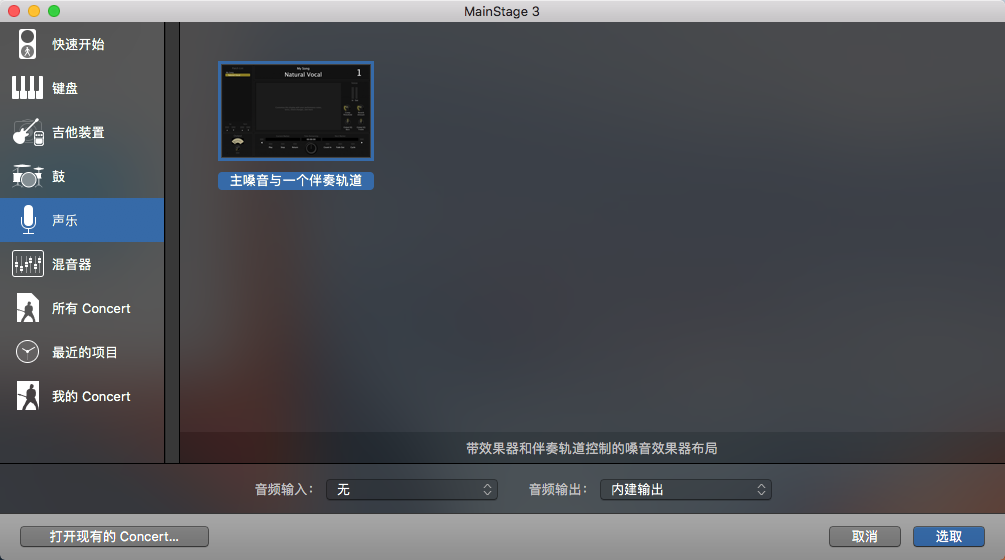Switch to the 鼓 category

point(82,176)
